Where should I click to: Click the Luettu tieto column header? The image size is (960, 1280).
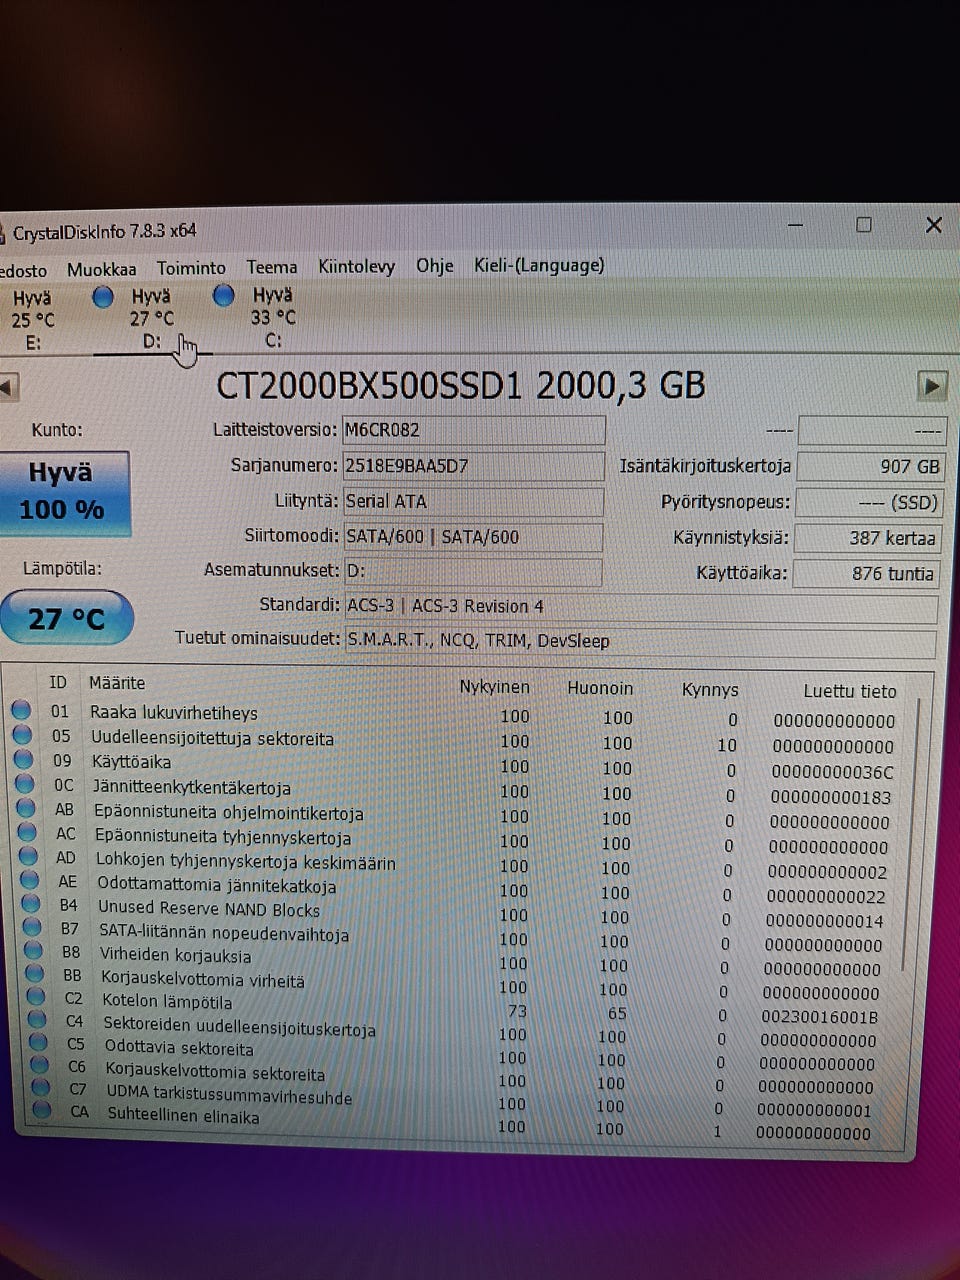(850, 691)
